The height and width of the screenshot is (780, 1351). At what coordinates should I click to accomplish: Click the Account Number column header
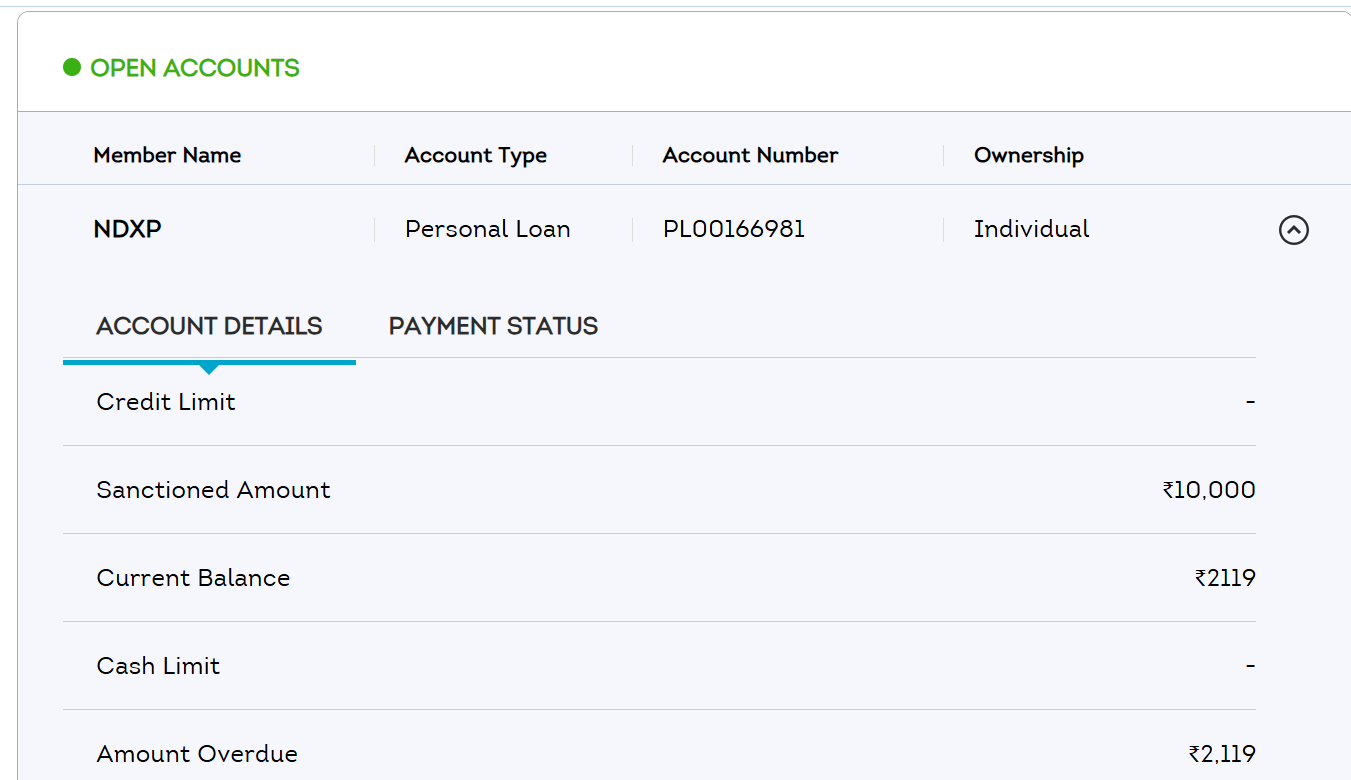750,156
